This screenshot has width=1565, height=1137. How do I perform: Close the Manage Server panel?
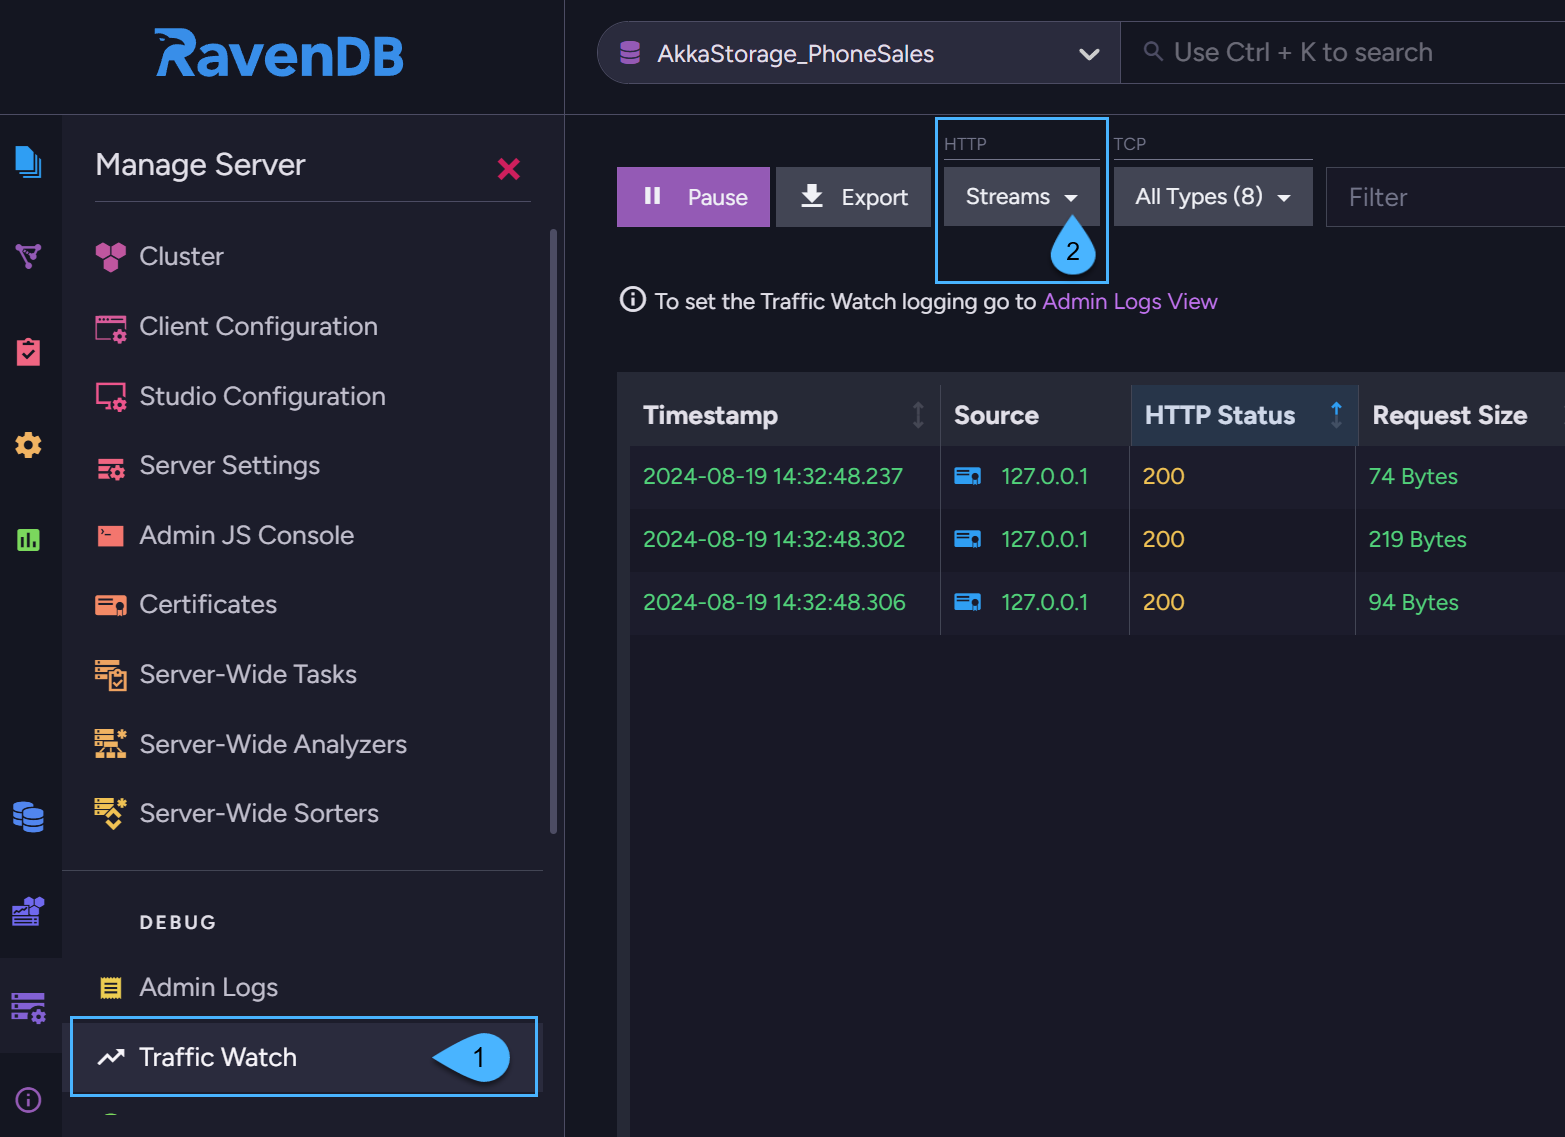[x=509, y=169]
